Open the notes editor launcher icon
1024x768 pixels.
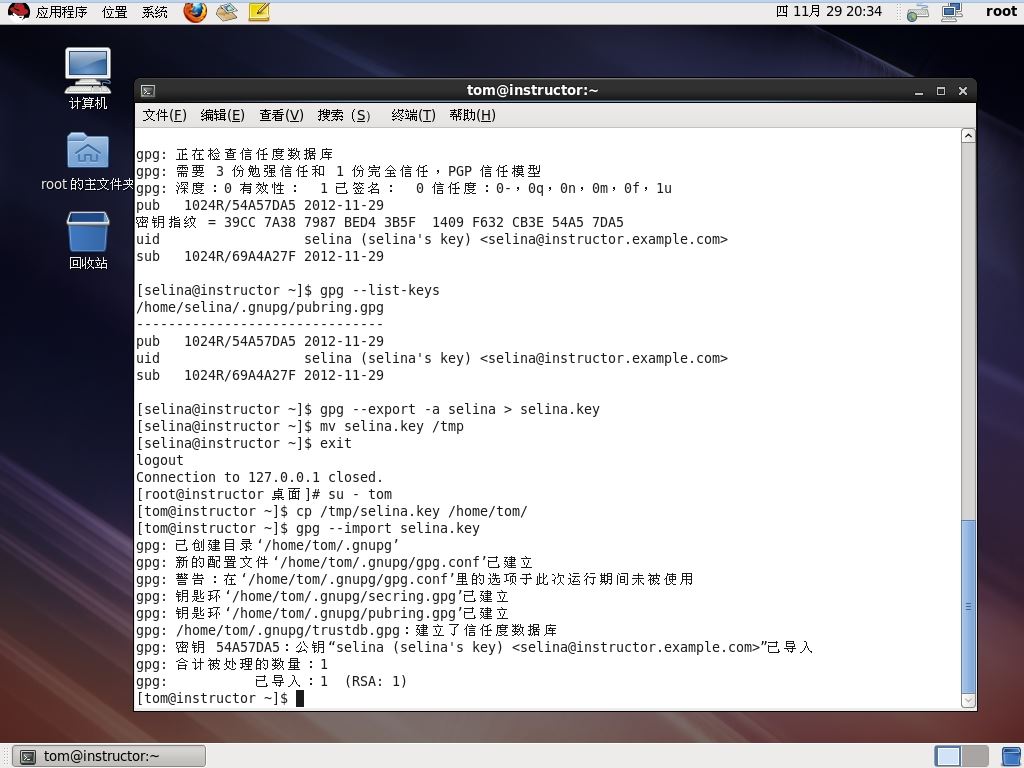[x=259, y=12]
